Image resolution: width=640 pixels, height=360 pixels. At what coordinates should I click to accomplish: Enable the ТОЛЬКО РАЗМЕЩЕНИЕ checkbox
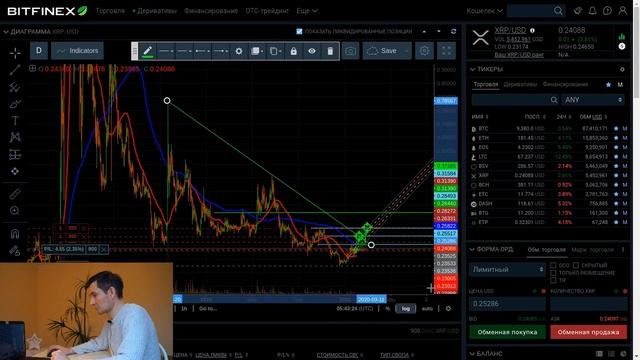tap(553, 273)
